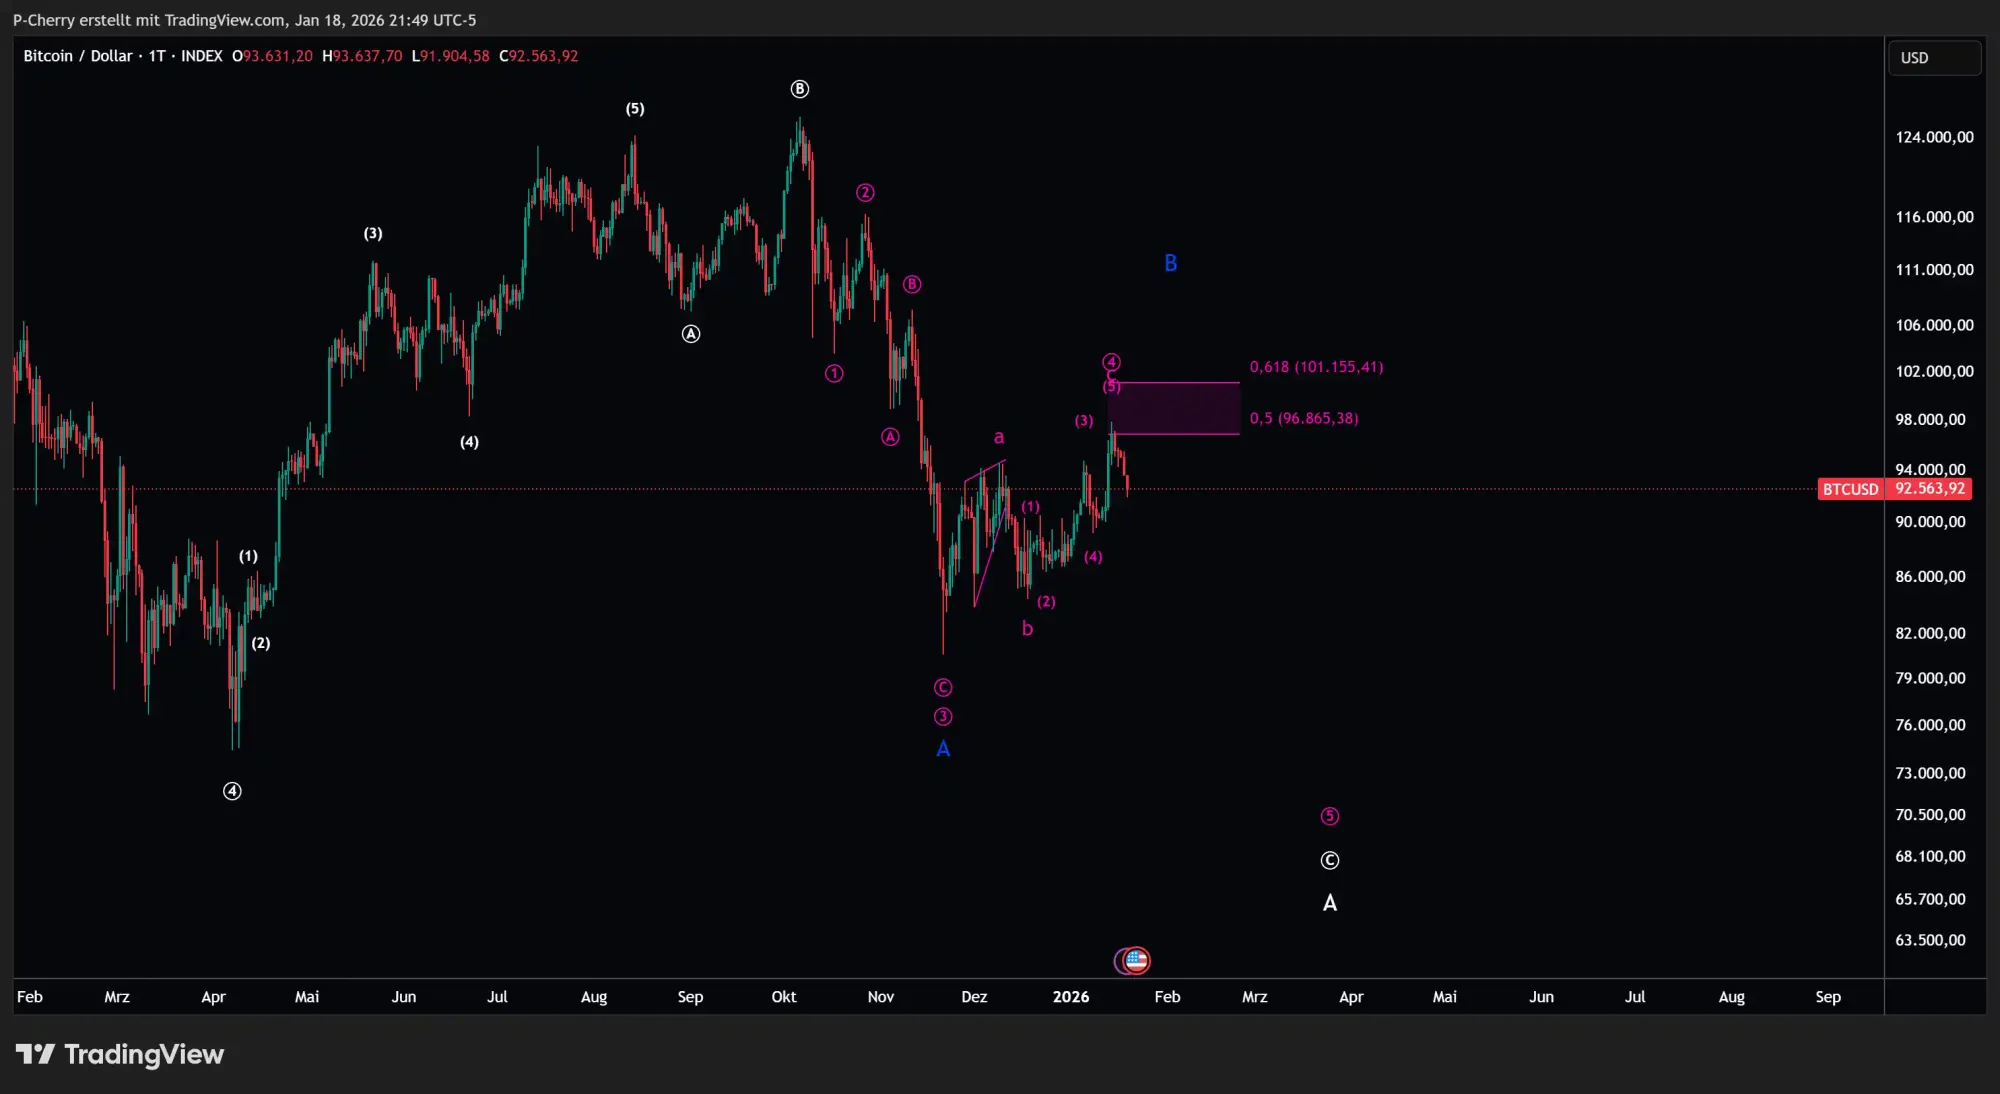Click the Bitcoin / Dollar symbol name
Viewport: 2000px width, 1094px height.
click(x=78, y=56)
